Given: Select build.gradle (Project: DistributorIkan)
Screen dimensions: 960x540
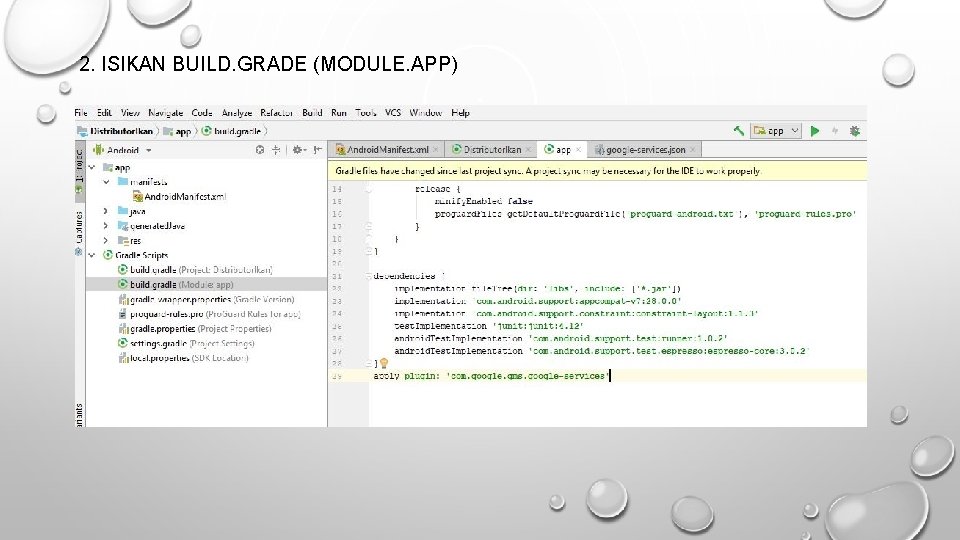Looking at the screenshot, I should pyautogui.click(x=195, y=269).
